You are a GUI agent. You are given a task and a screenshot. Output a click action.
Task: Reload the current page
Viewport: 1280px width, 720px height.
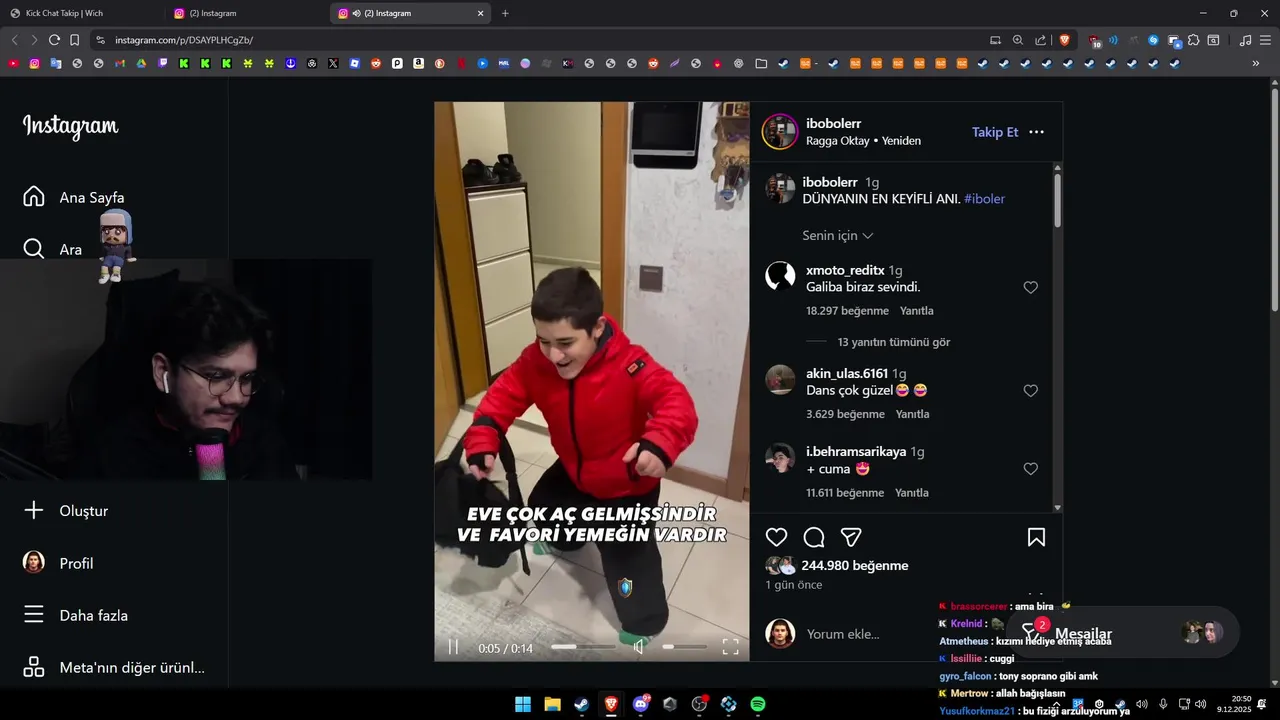click(54, 40)
